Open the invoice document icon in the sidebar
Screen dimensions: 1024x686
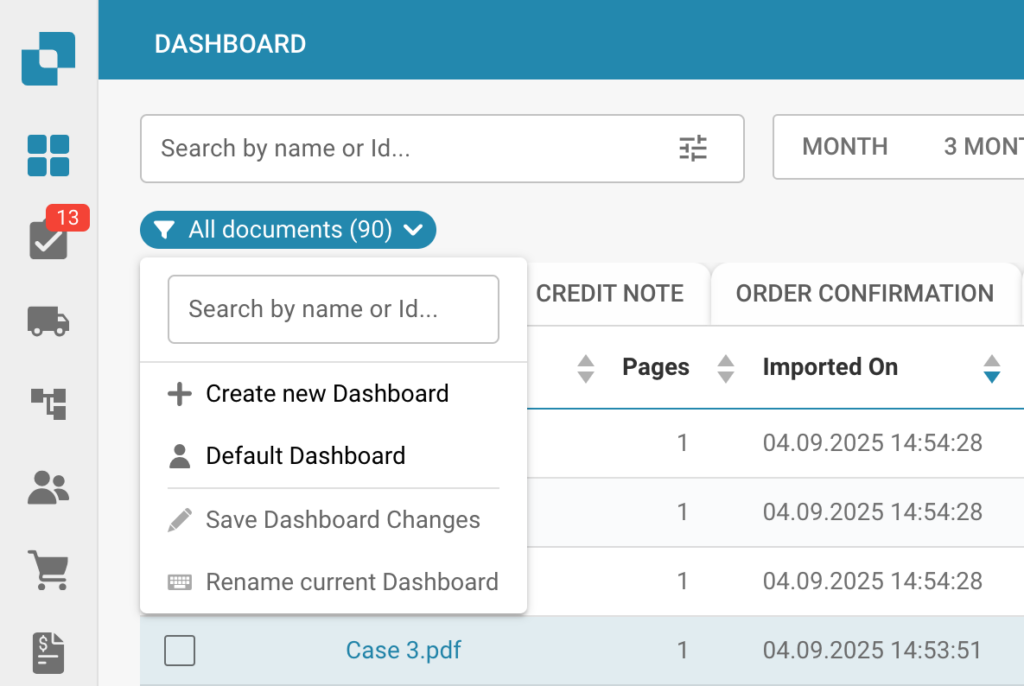(47, 652)
